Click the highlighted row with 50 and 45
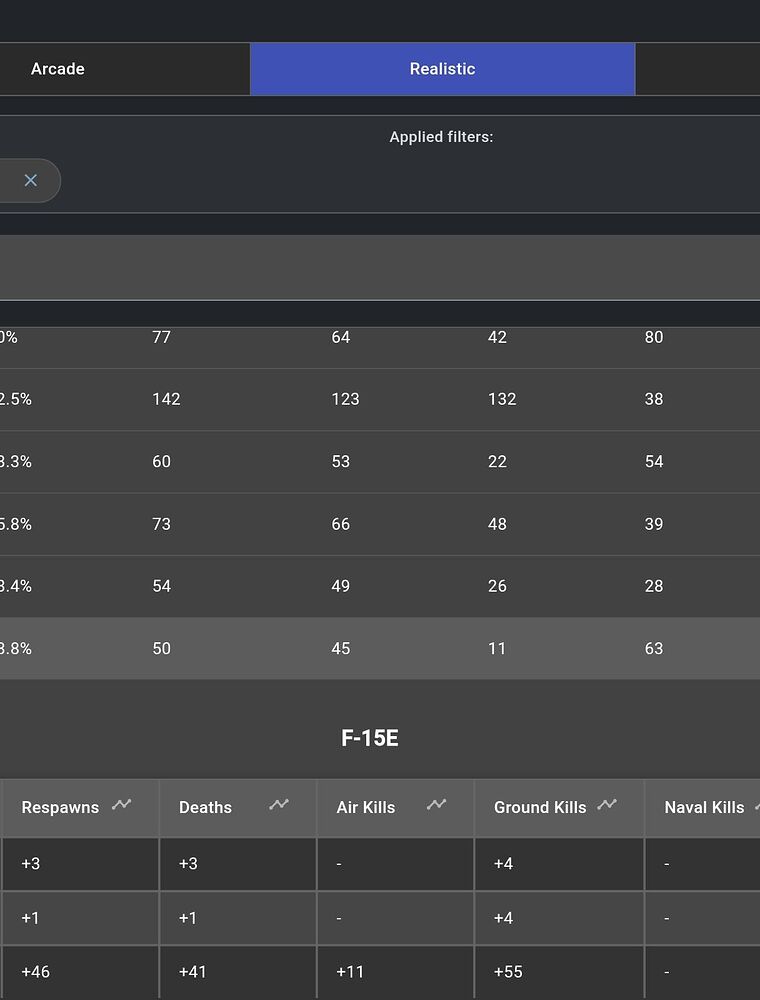Viewport: 760px width, 1000px height. point(380,649)
